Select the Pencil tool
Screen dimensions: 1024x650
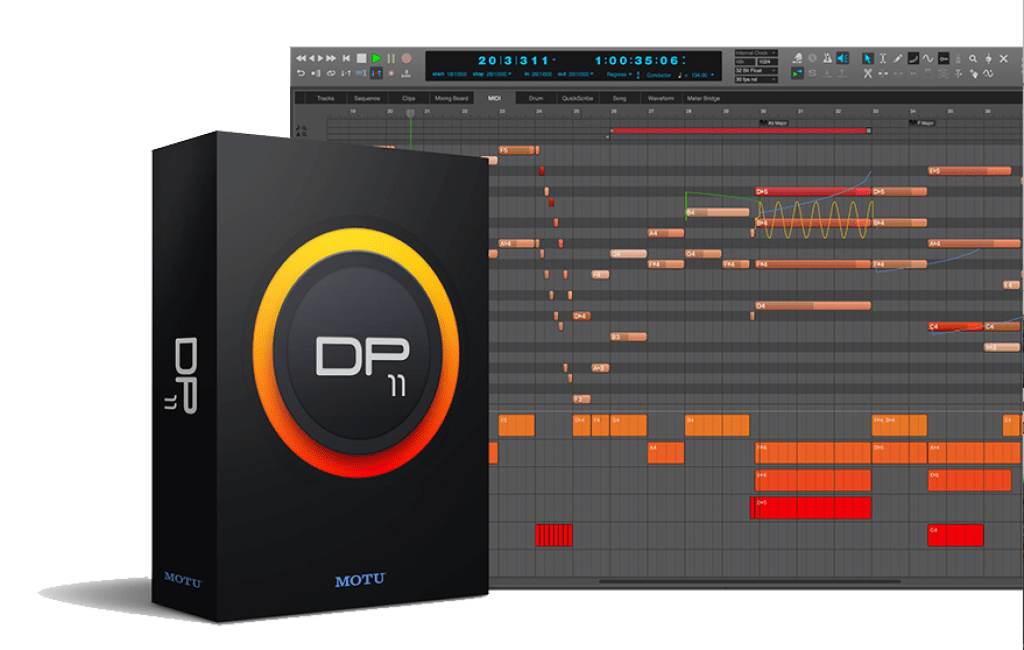point(899,59)
